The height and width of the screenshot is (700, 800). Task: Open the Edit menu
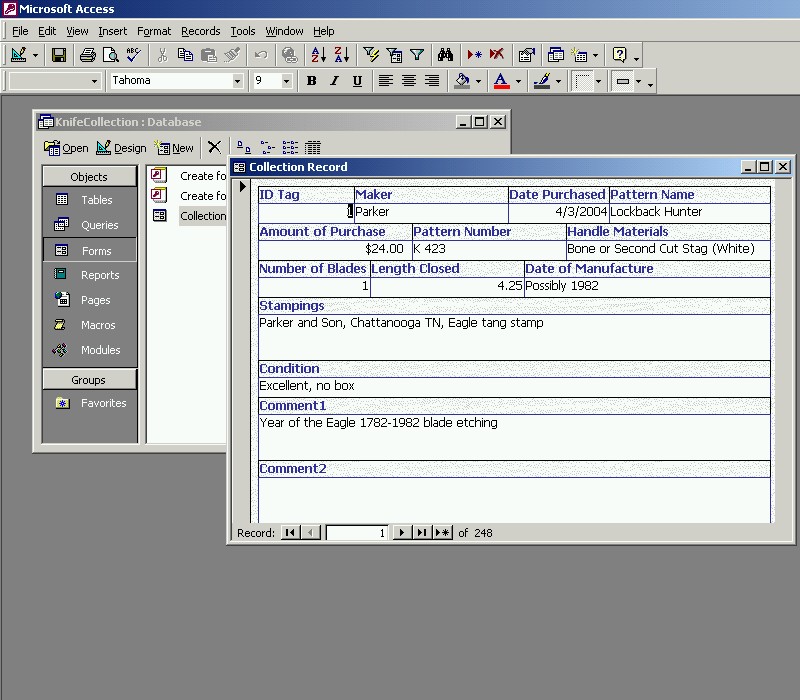pos(47,31)
